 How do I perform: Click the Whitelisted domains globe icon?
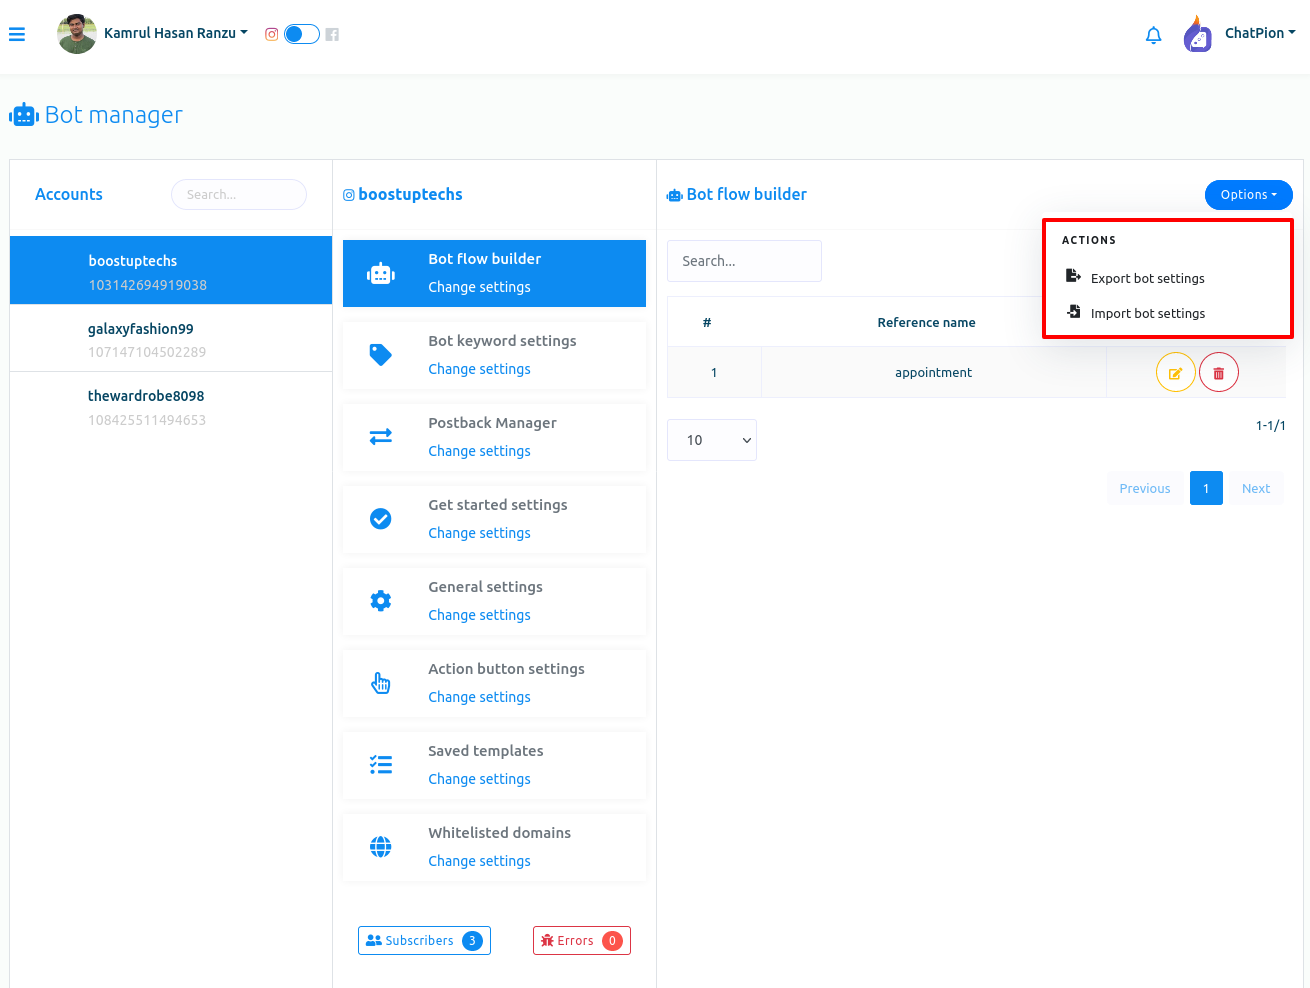(381, 847)
